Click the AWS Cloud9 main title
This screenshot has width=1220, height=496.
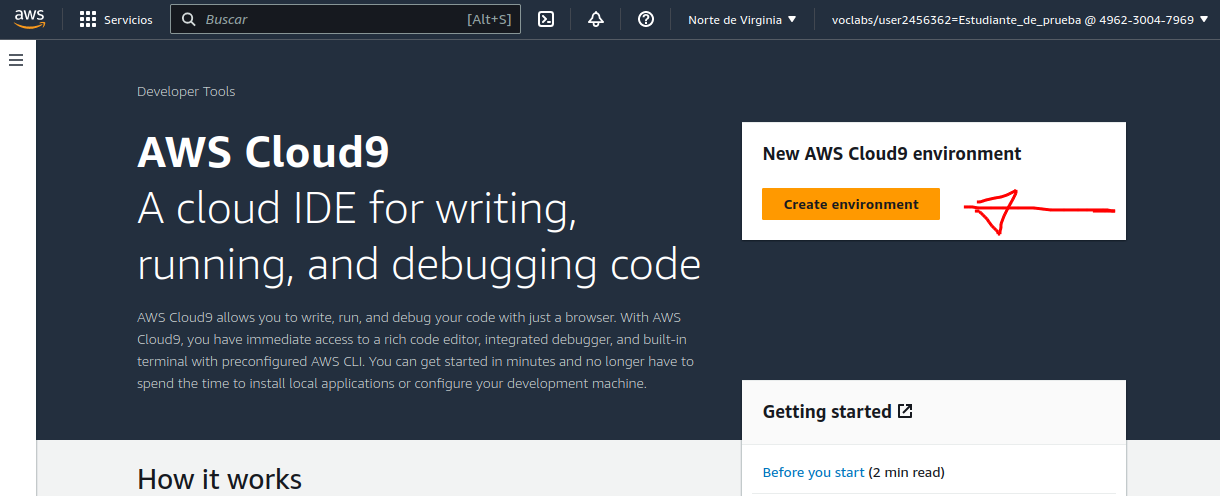click(263, 153)
